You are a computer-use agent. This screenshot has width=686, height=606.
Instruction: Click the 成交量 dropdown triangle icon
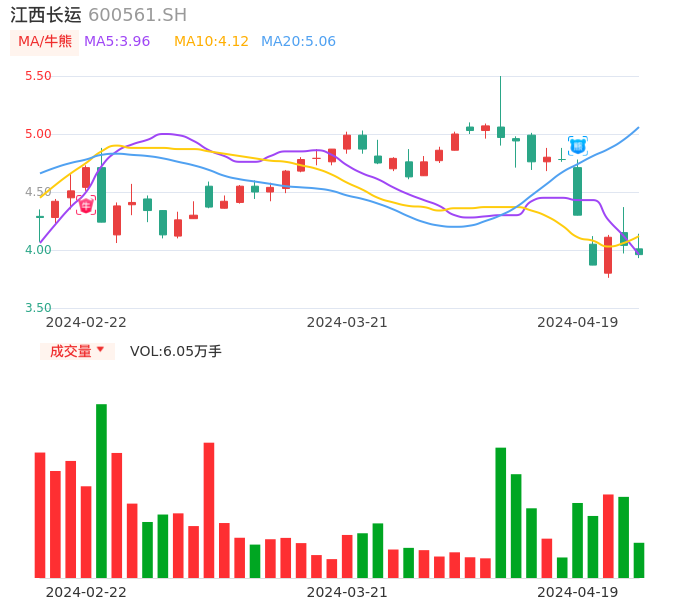(x=100, y=351)
